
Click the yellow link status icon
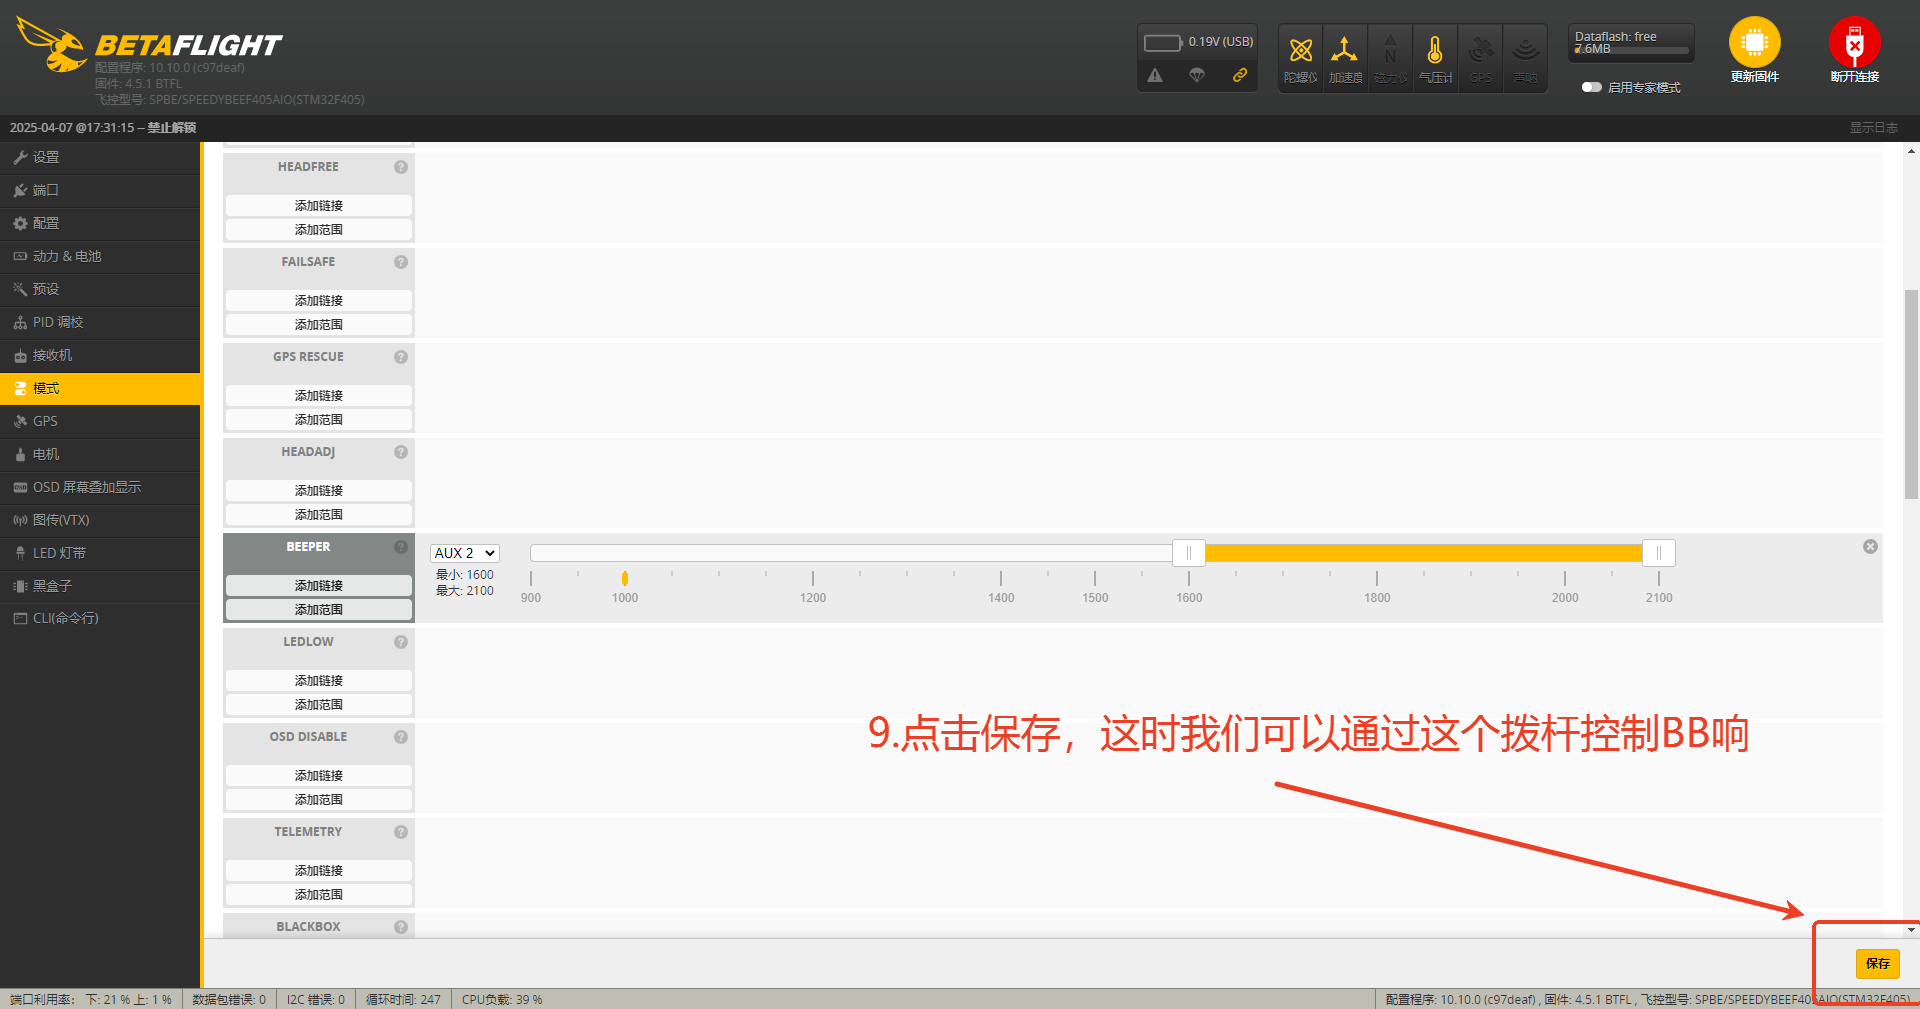point(1240,75)
